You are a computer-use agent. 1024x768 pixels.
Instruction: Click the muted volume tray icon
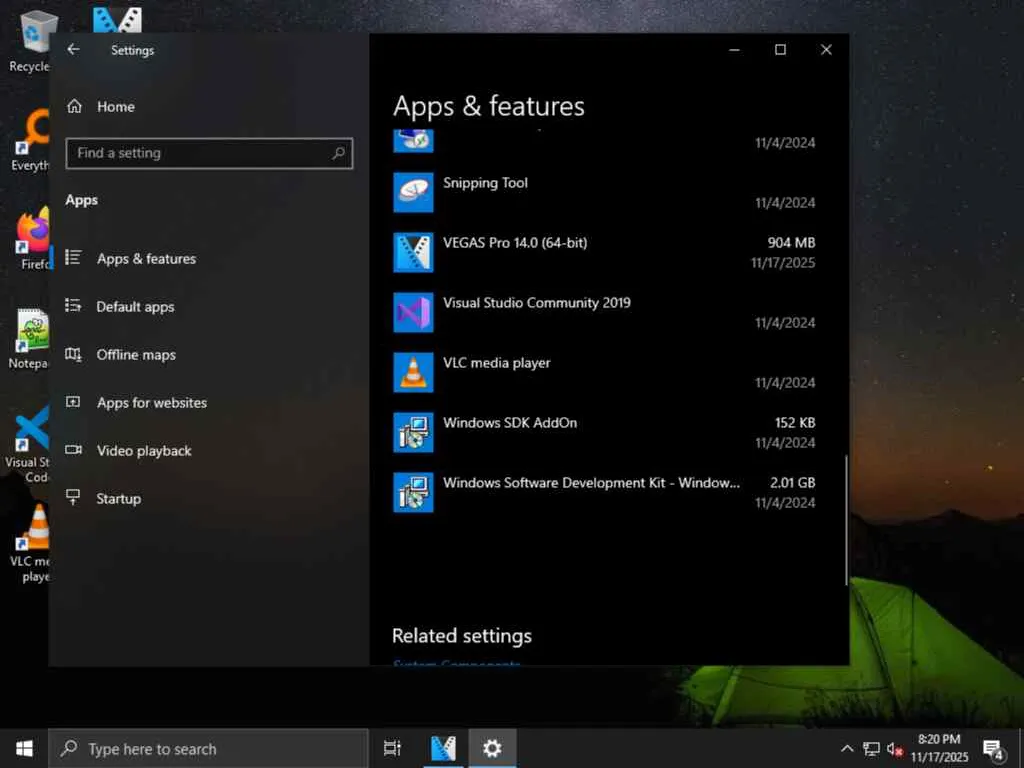click(x=895, y=749)
